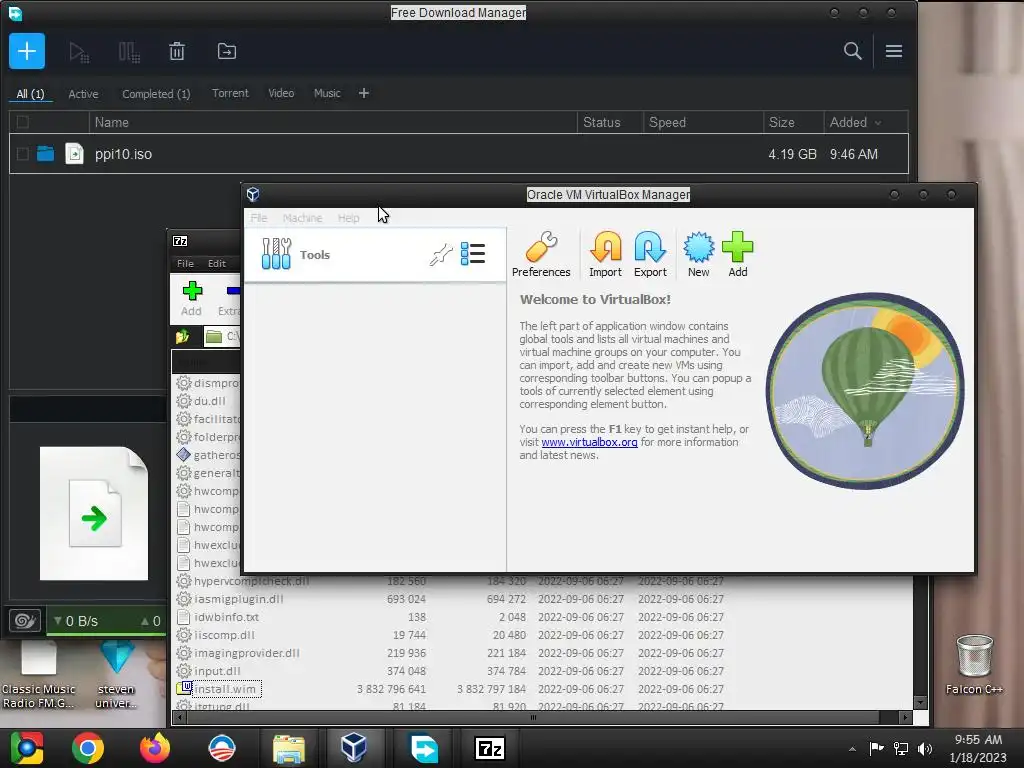Open the hamburger menu in Download Manager

[894, 51]
